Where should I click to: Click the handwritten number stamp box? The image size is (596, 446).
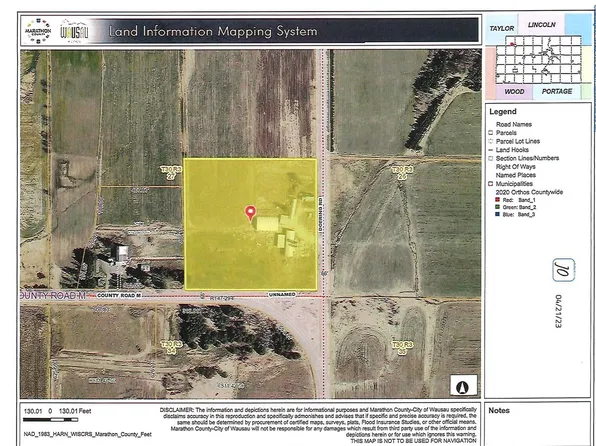point(563,270)
